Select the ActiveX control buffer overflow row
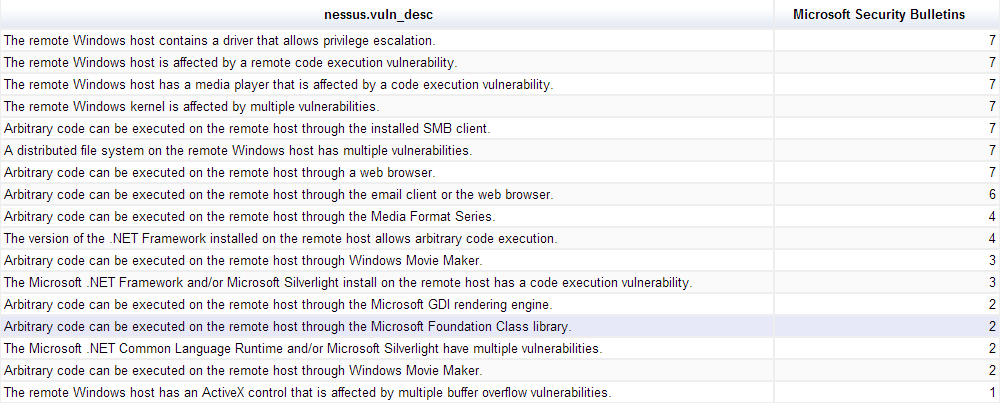This screenshot has height=413, width=1005. (500, 392)
